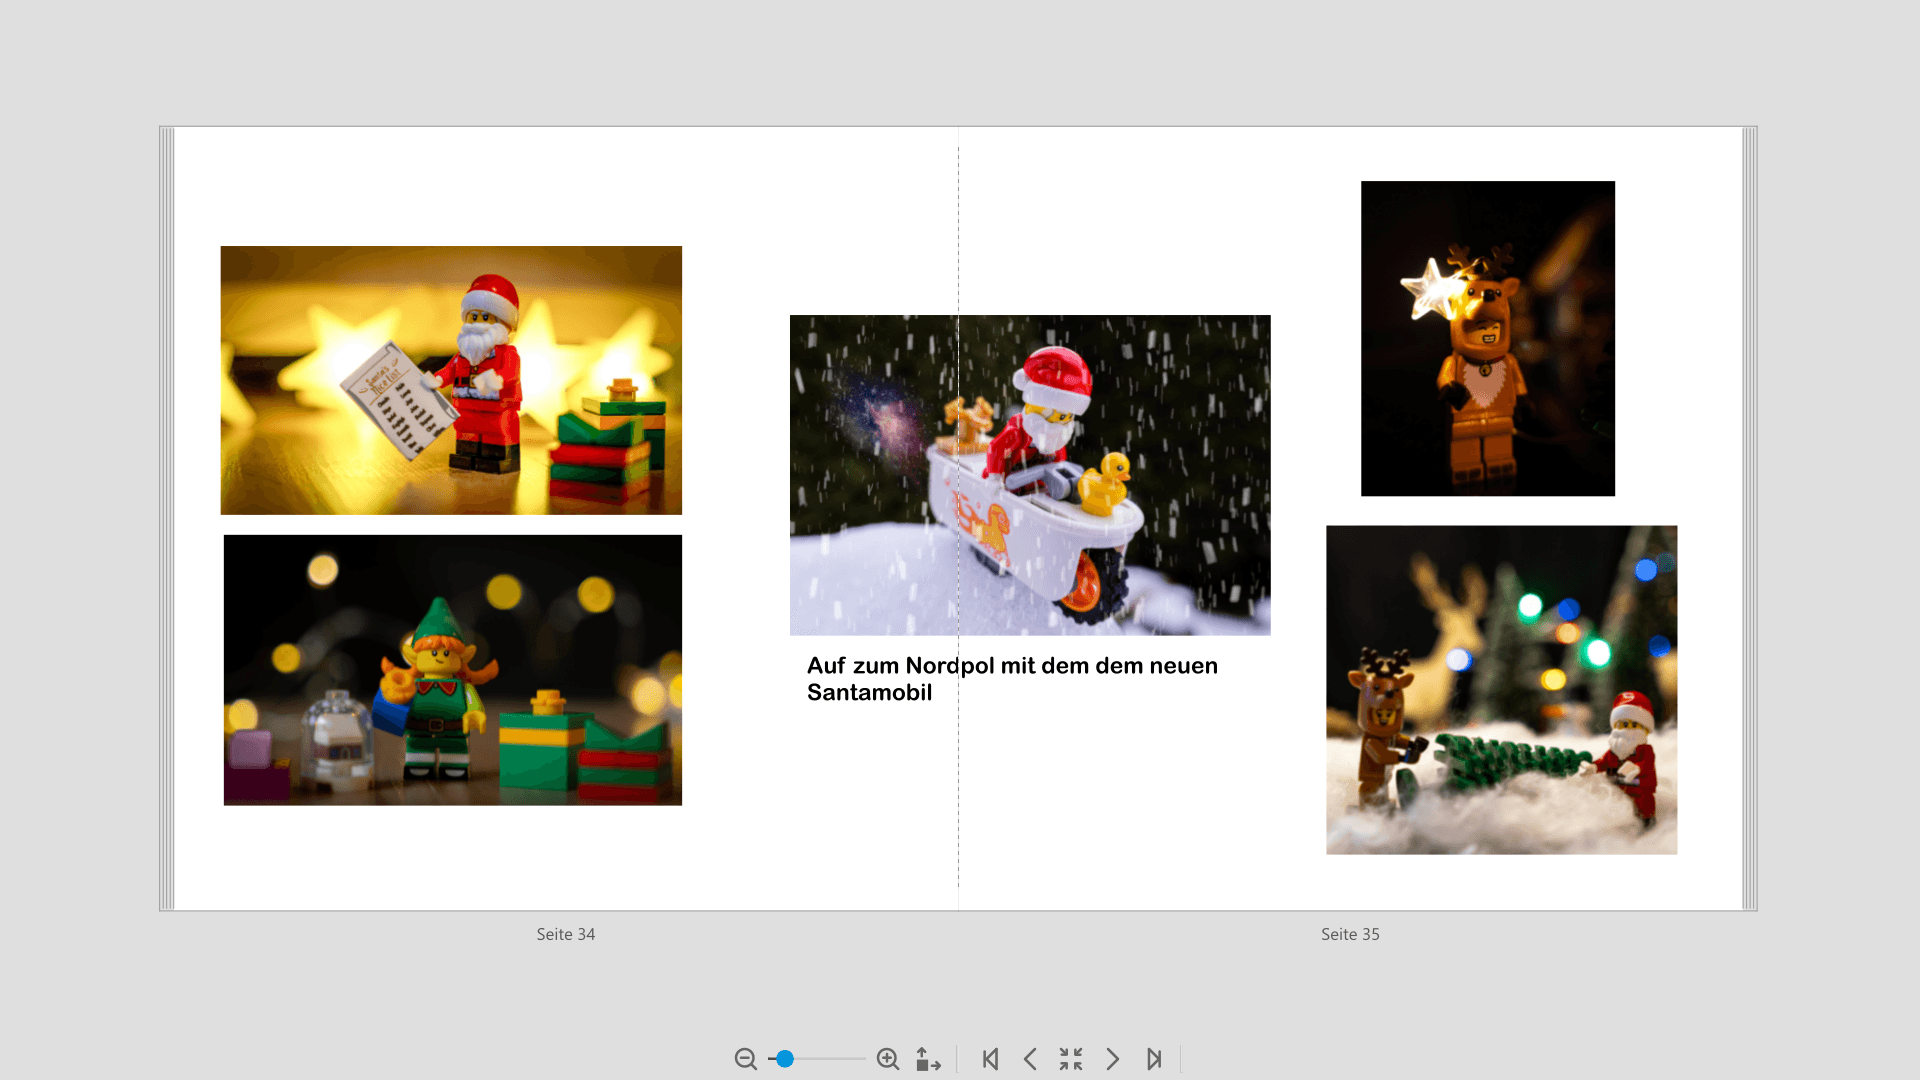
Task: Jump to the last page
Action: click(x=1154, y=1059)
